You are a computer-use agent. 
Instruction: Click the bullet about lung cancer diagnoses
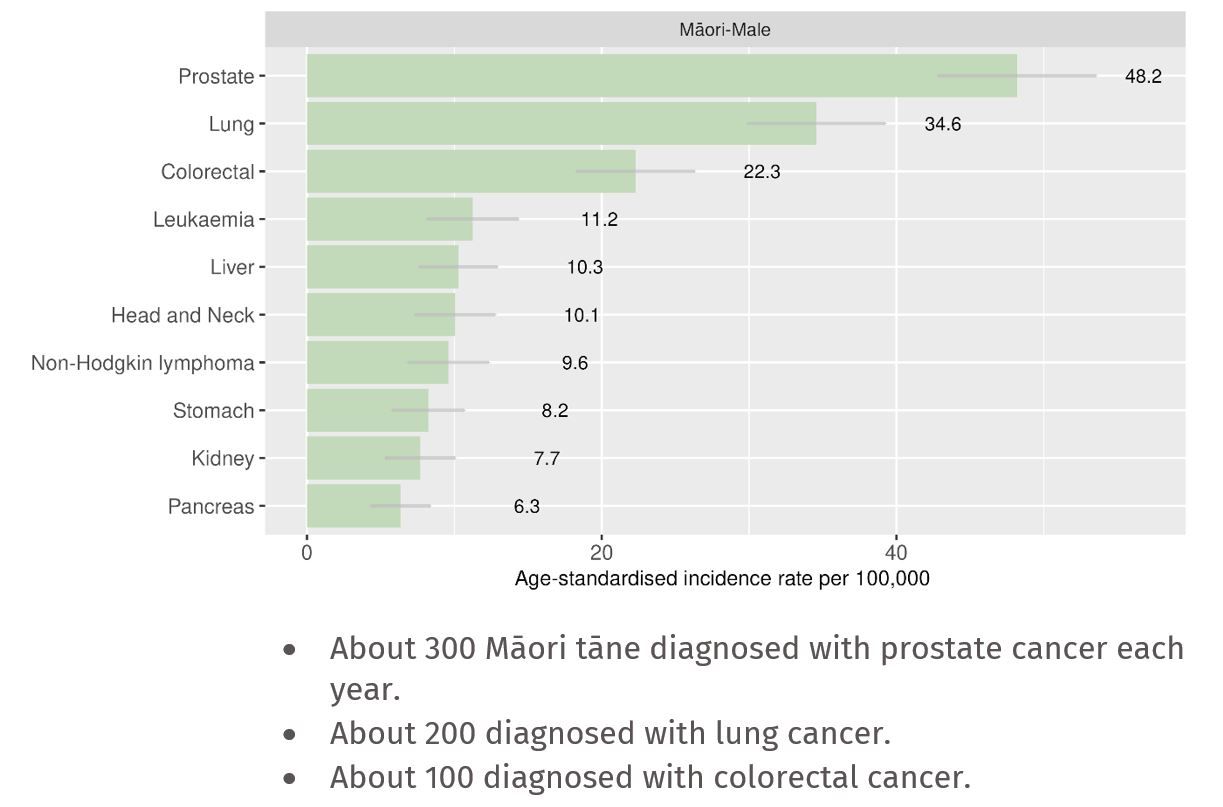[x=609, y=733]
